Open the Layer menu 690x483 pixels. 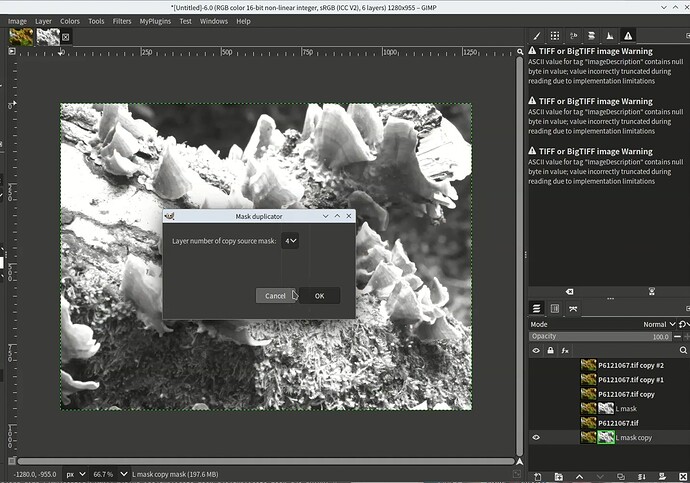43,21
